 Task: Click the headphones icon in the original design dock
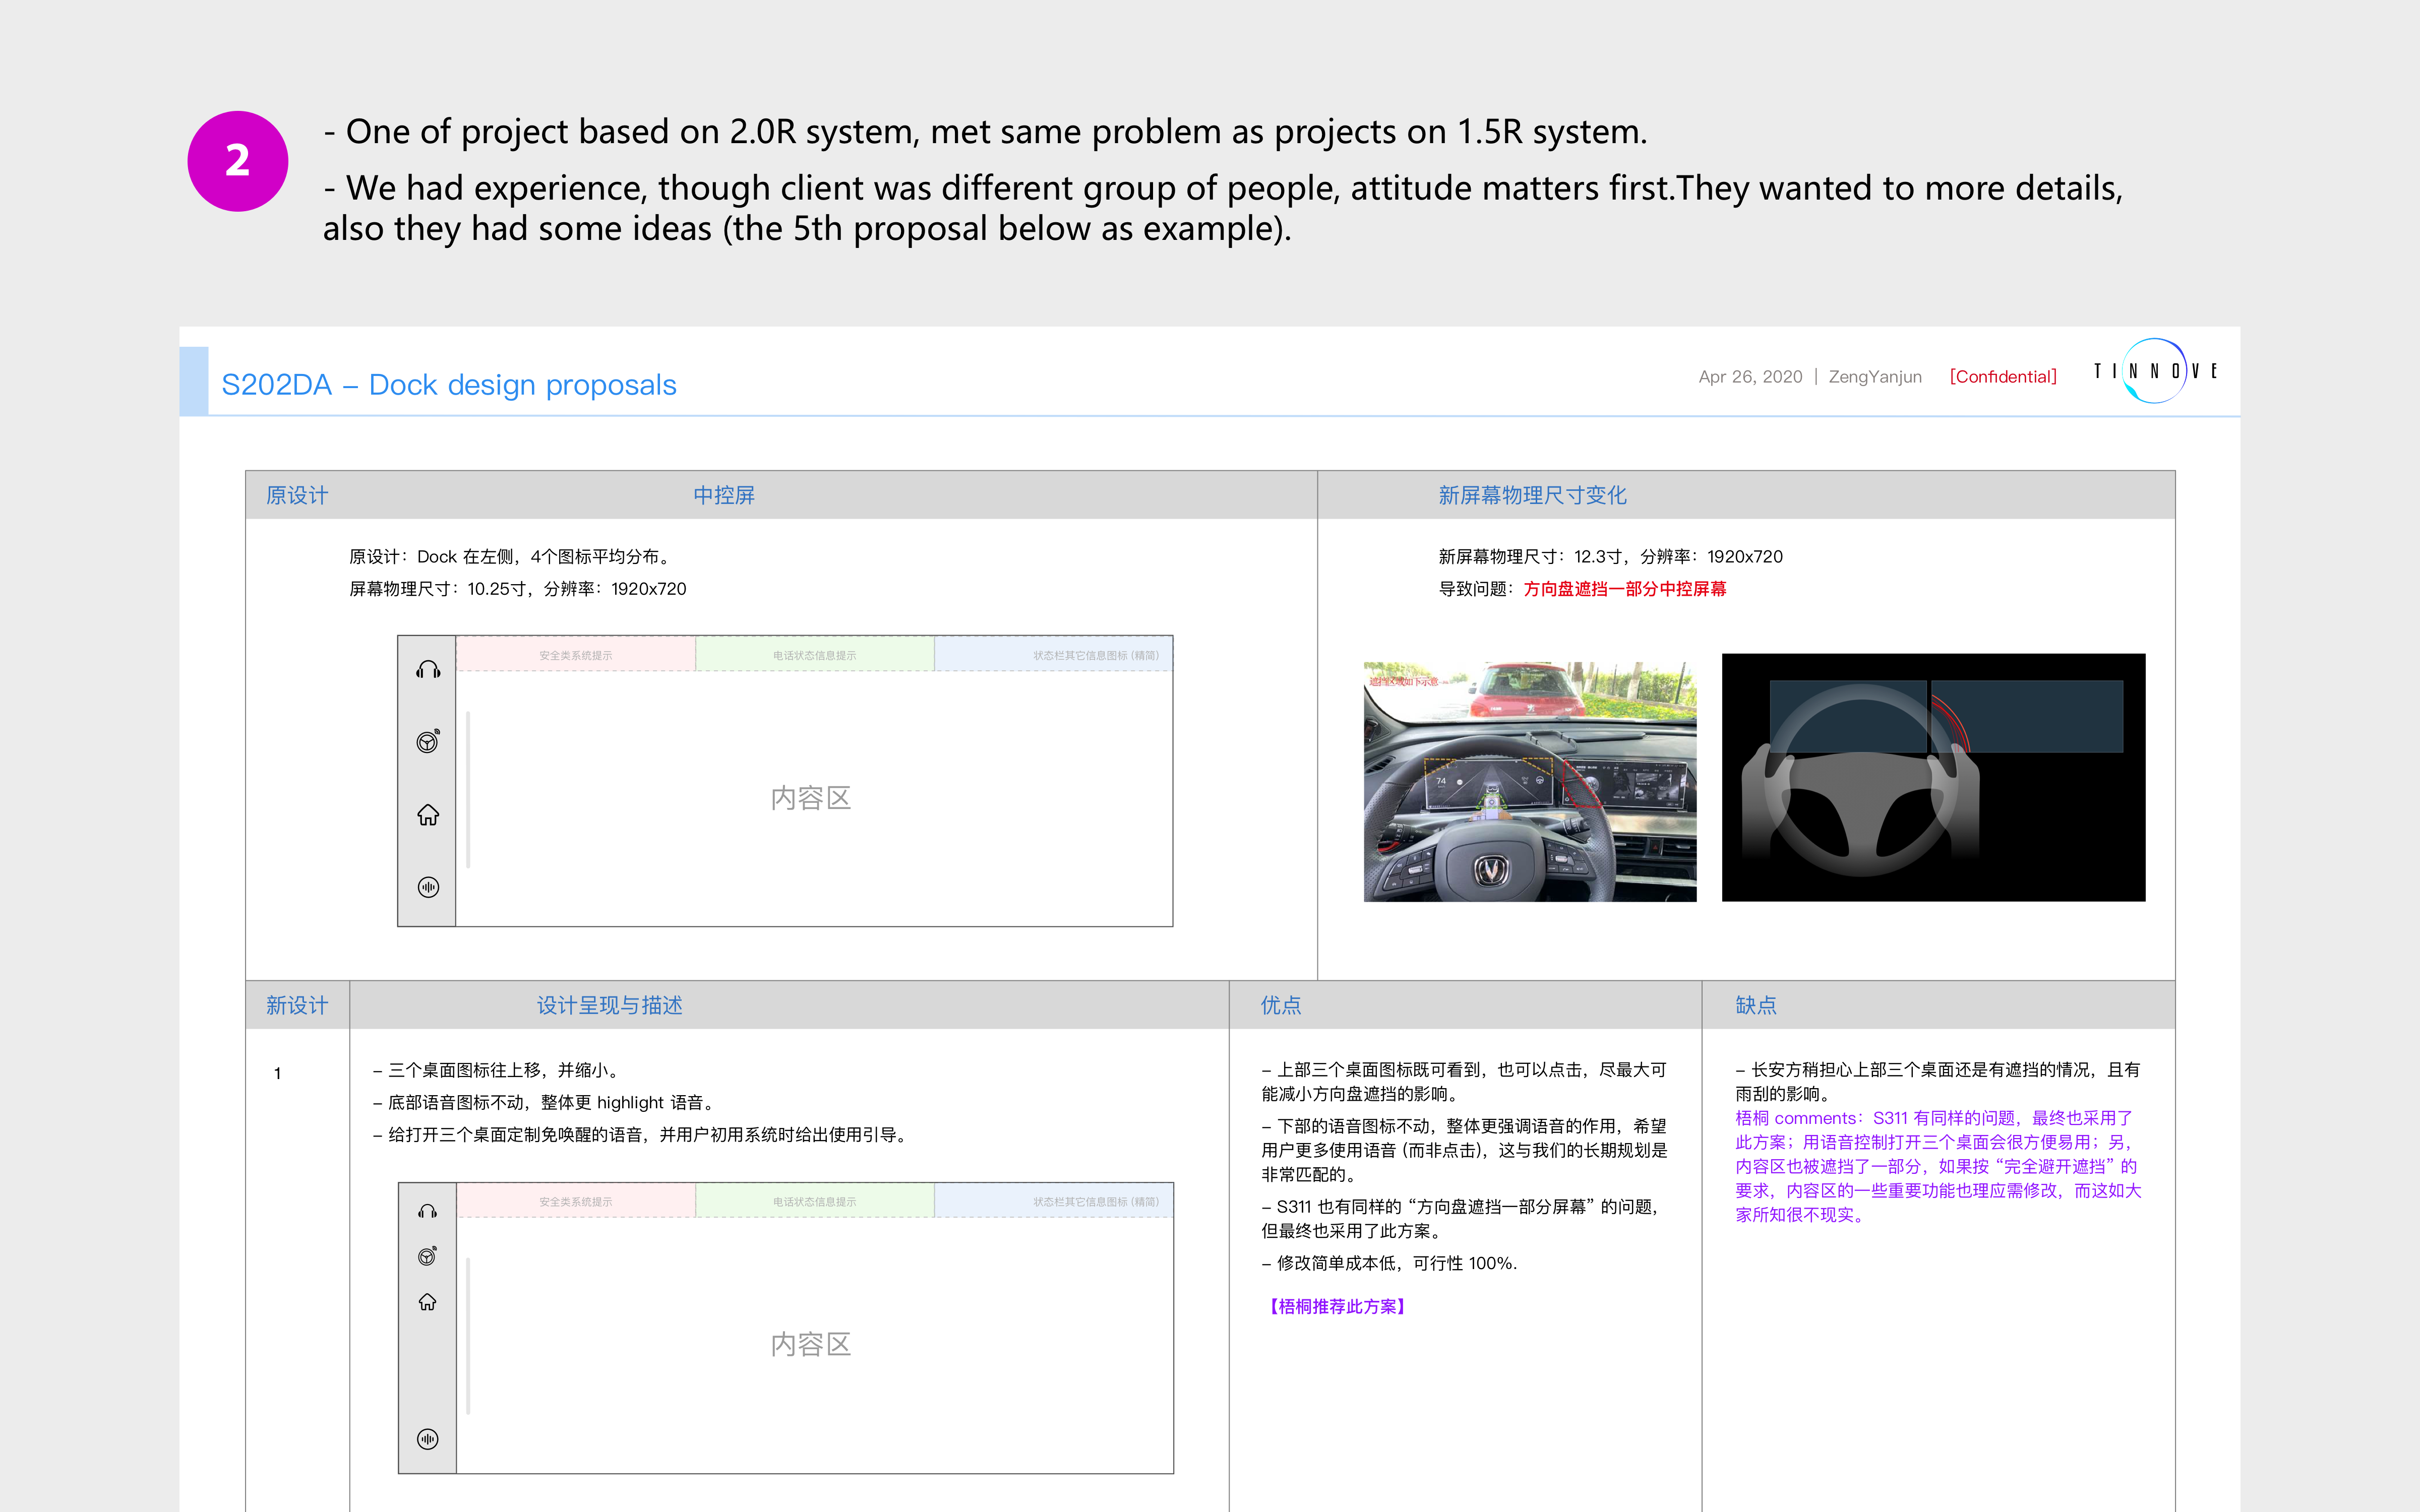coord(428,670)
